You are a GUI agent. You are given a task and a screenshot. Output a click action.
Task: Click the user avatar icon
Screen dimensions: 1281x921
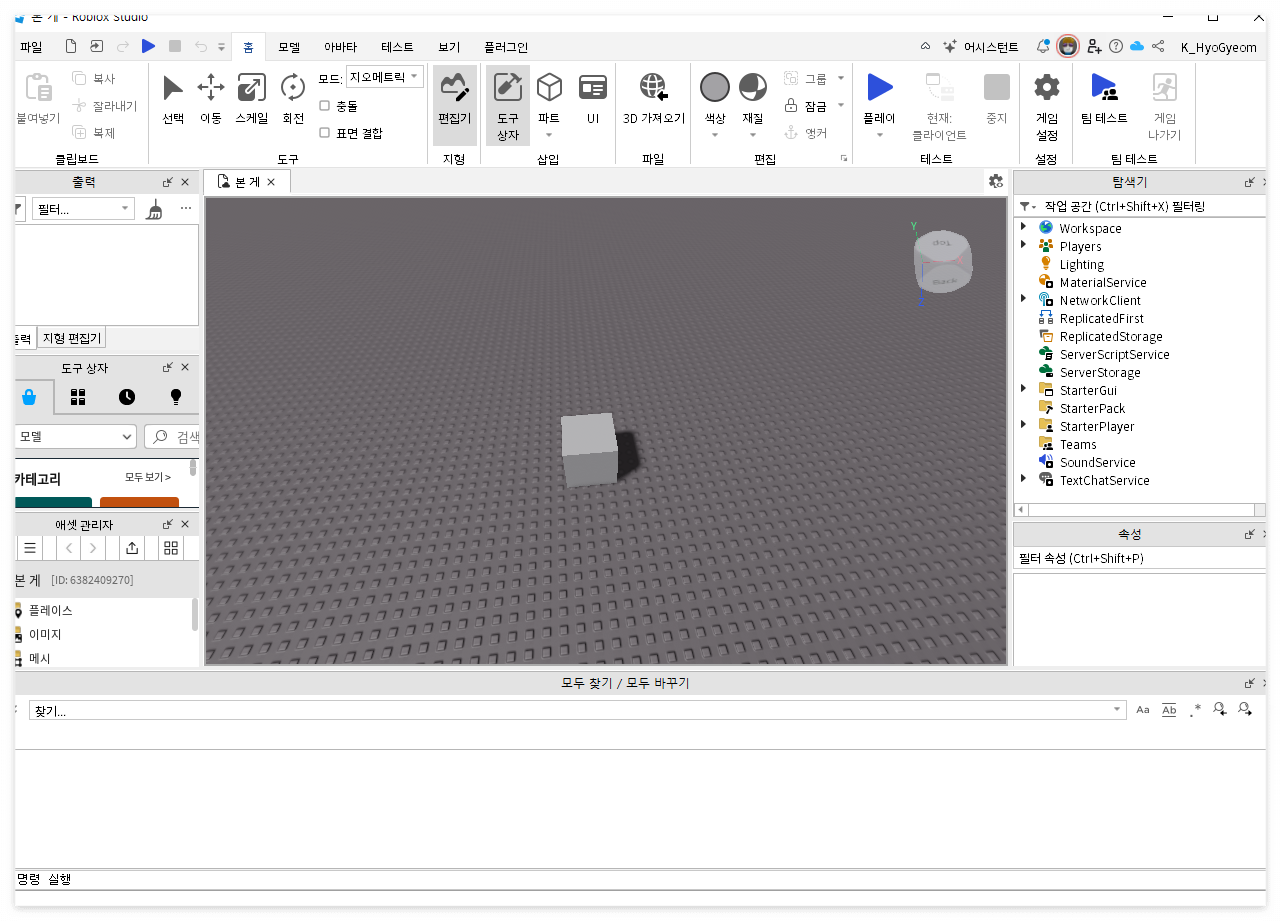[1068, 46]
